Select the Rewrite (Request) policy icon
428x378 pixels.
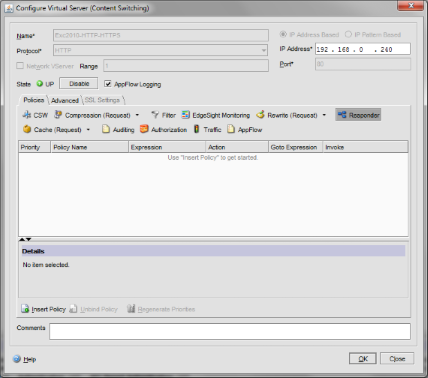point(260,115)
